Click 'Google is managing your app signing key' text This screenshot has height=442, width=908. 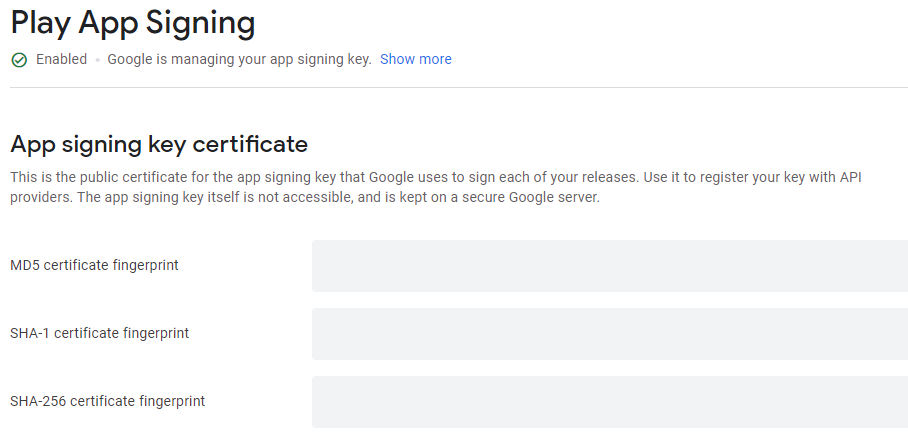pyautogui.click(x=239, y=59)
